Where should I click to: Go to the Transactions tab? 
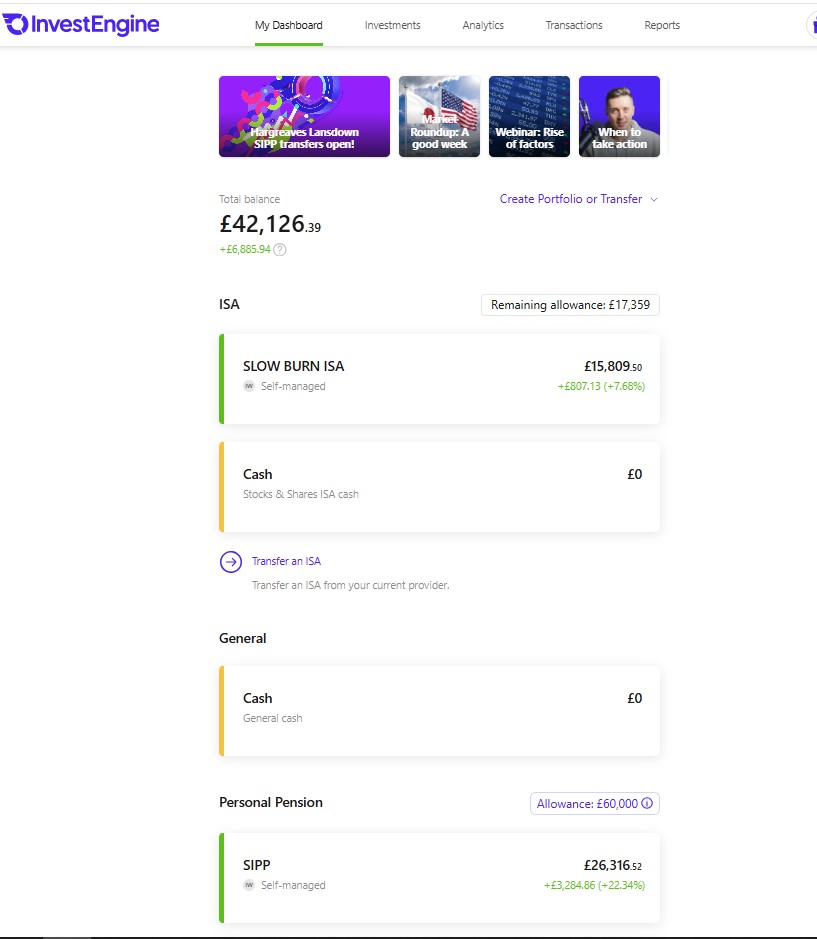point(574,25)
